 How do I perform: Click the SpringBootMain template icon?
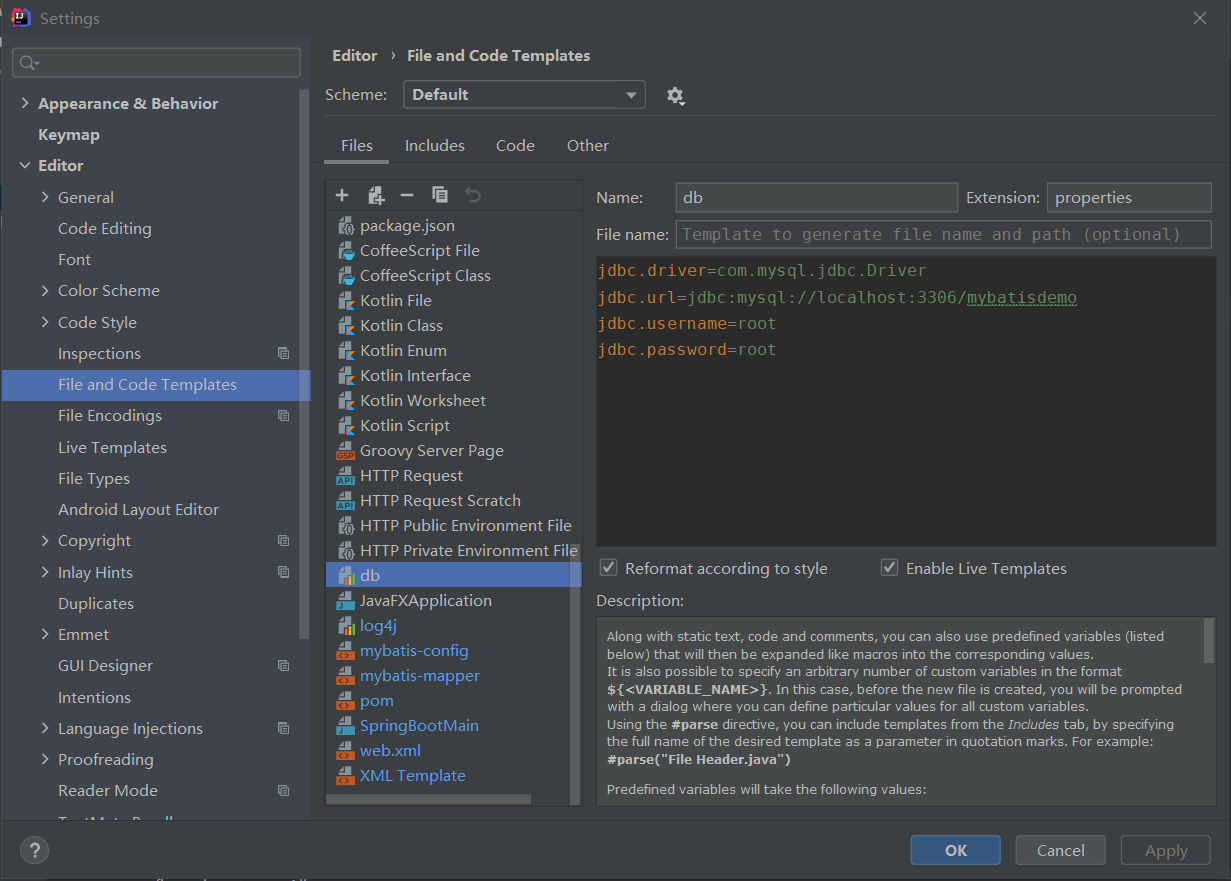tap(345, 726)
